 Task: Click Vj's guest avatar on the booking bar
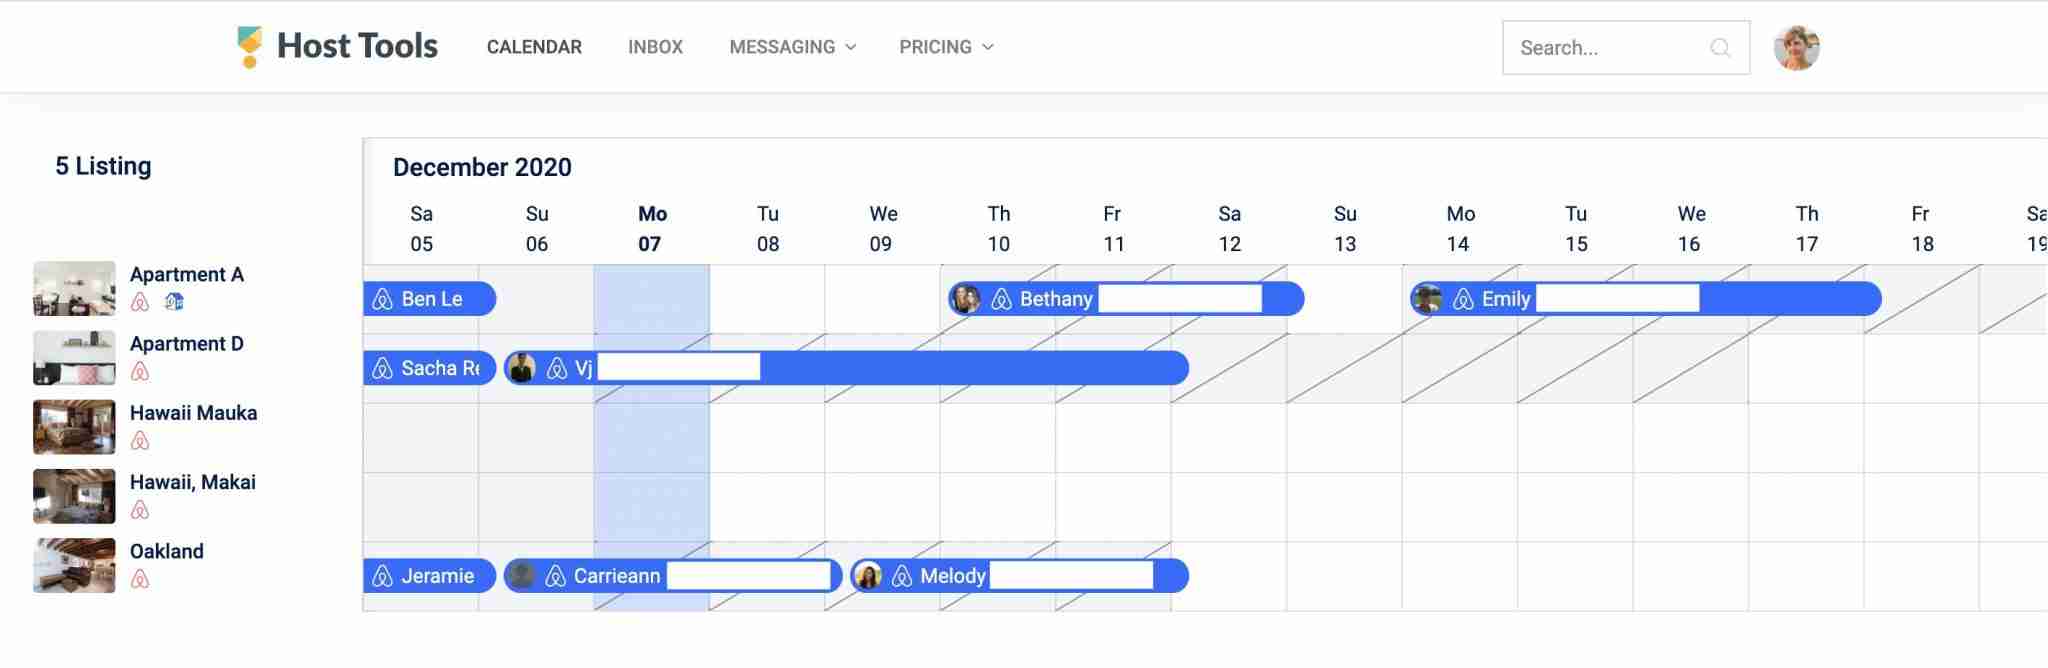tap(521, 367)
